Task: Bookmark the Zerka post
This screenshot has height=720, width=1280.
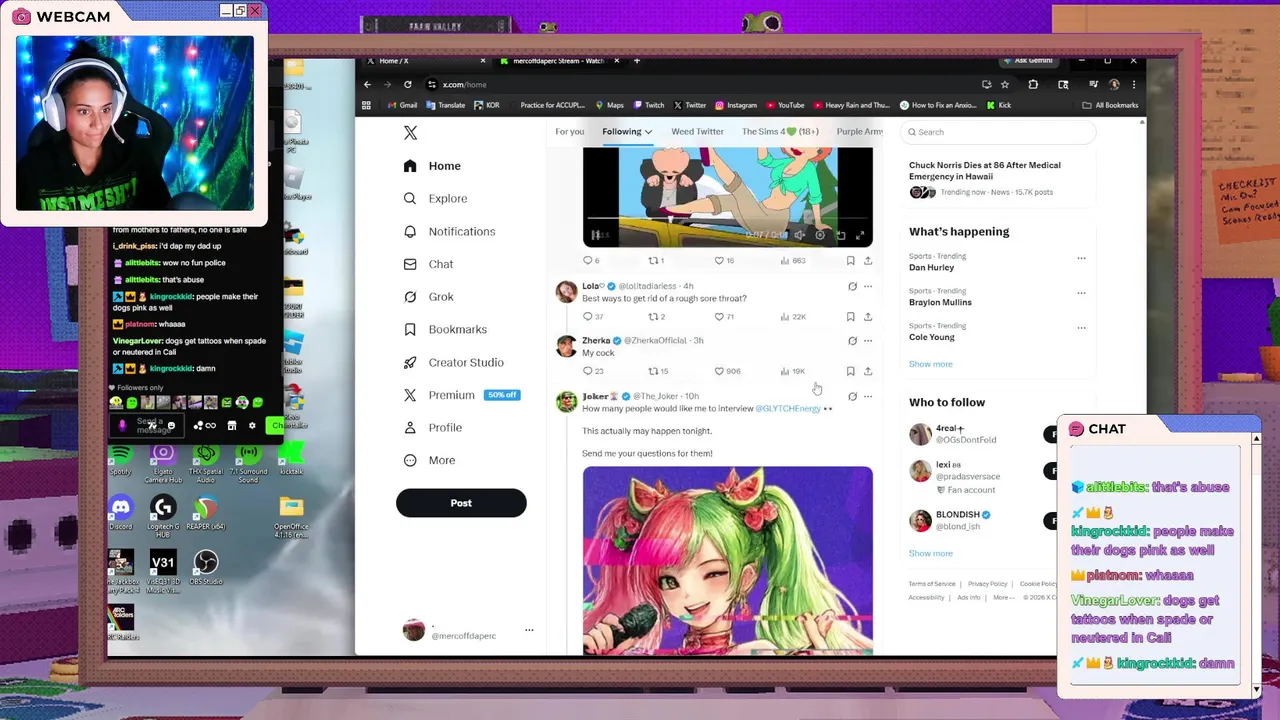Action: 850,371
